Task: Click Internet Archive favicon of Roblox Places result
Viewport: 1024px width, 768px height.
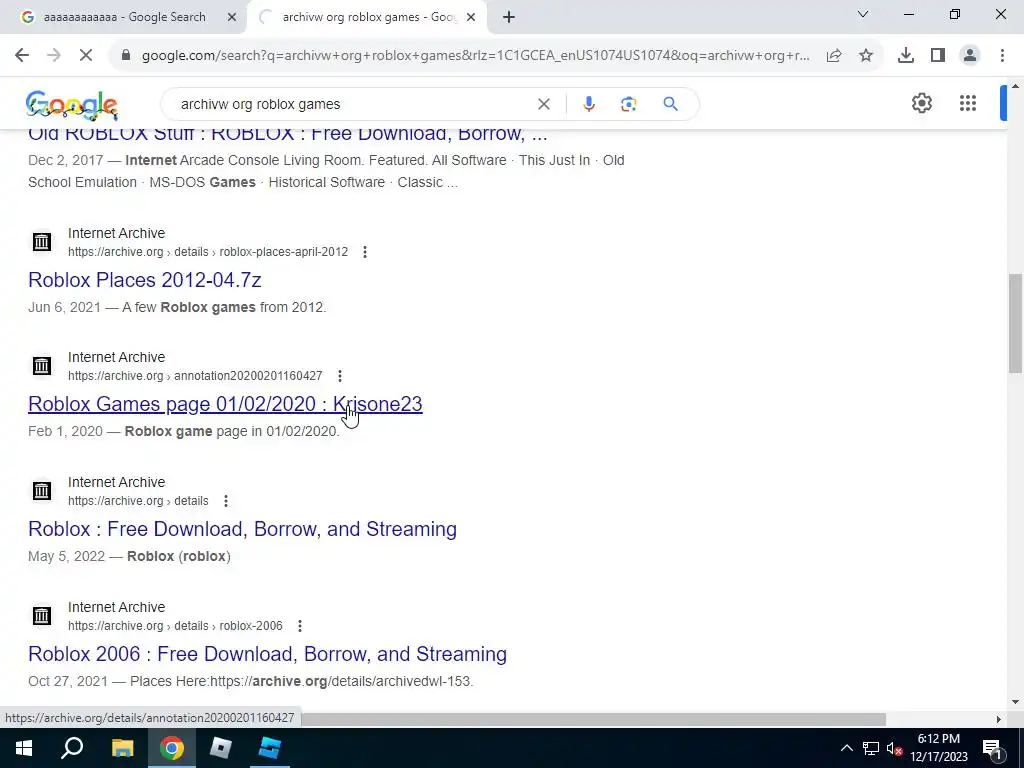Action: [x=42, y=242]
